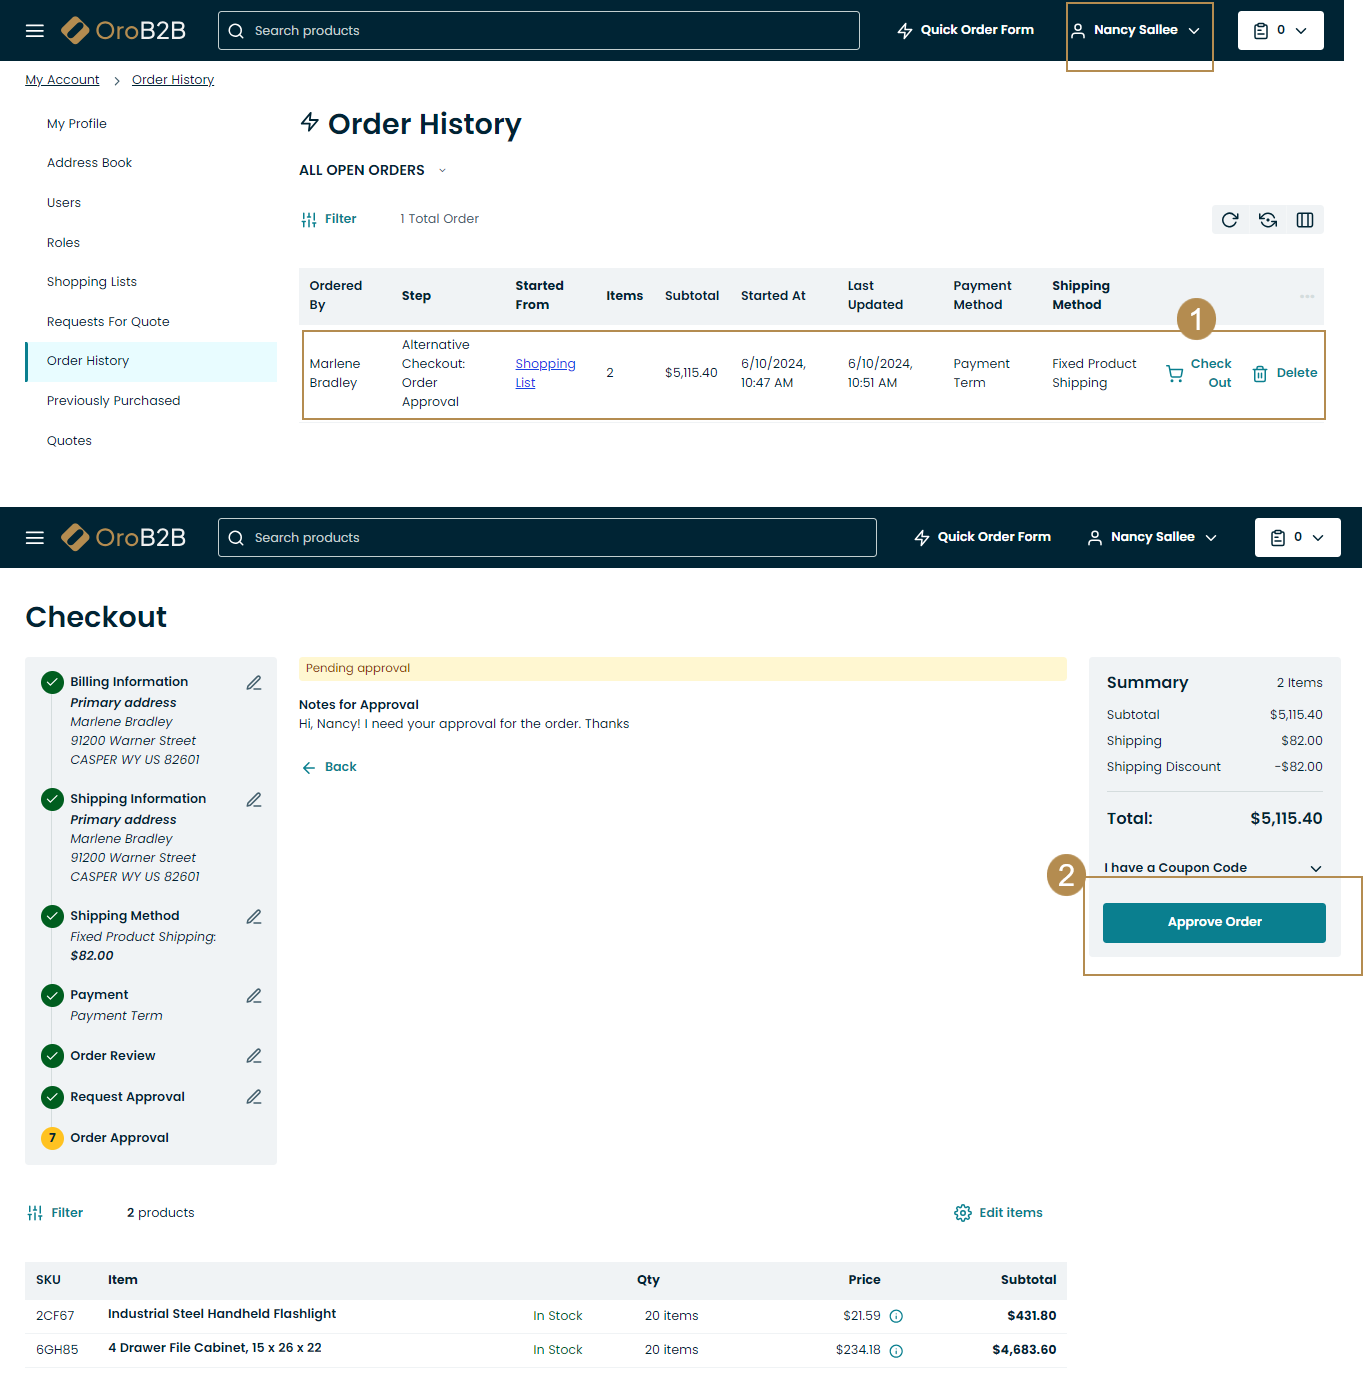
Task: Click the top hamburger menu icon
Action: pos(35,31)
